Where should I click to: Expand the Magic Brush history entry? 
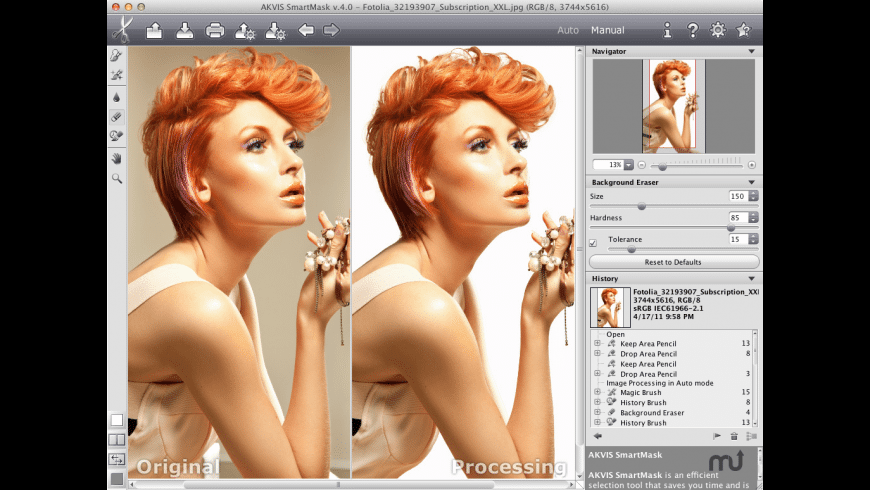598,392
